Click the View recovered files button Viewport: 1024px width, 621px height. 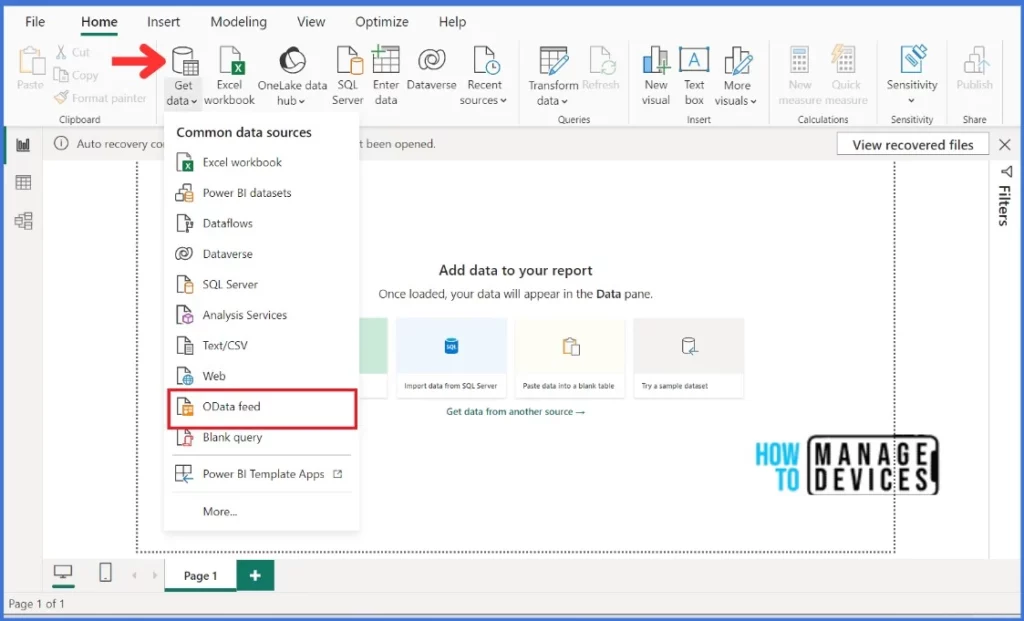(913, 145)
